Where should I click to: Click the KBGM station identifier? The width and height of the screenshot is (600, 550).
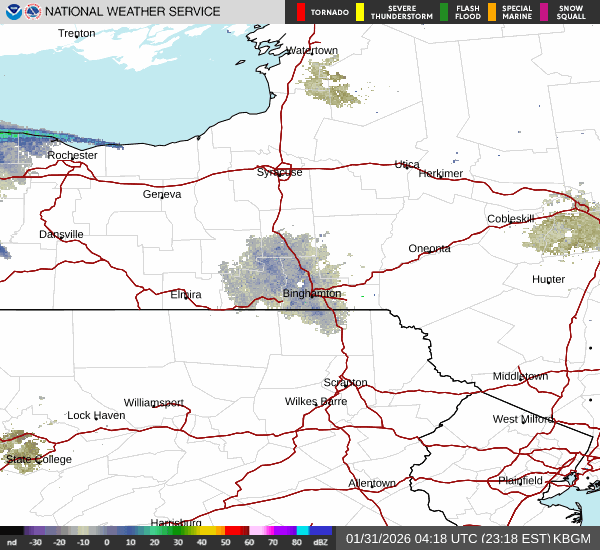point(573,538)
